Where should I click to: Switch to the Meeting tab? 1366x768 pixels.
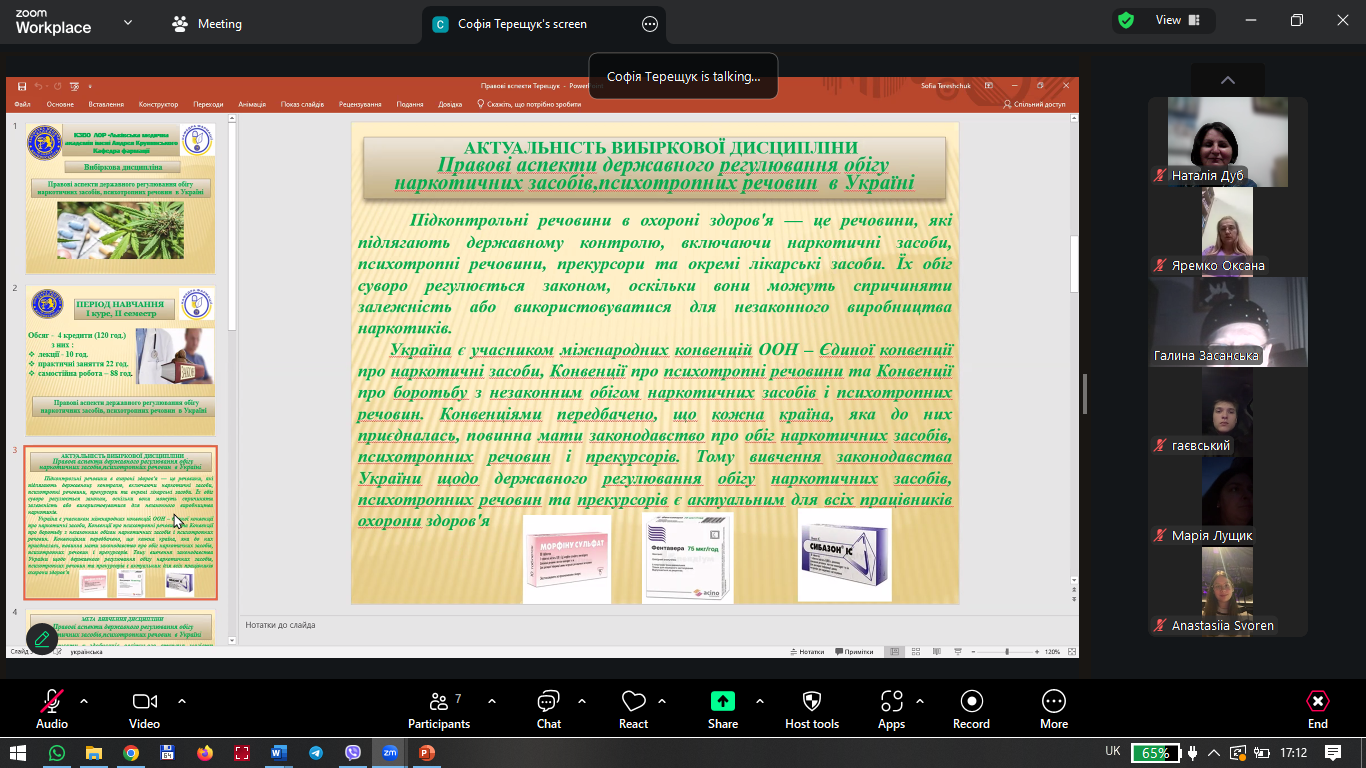click(207, 24)
